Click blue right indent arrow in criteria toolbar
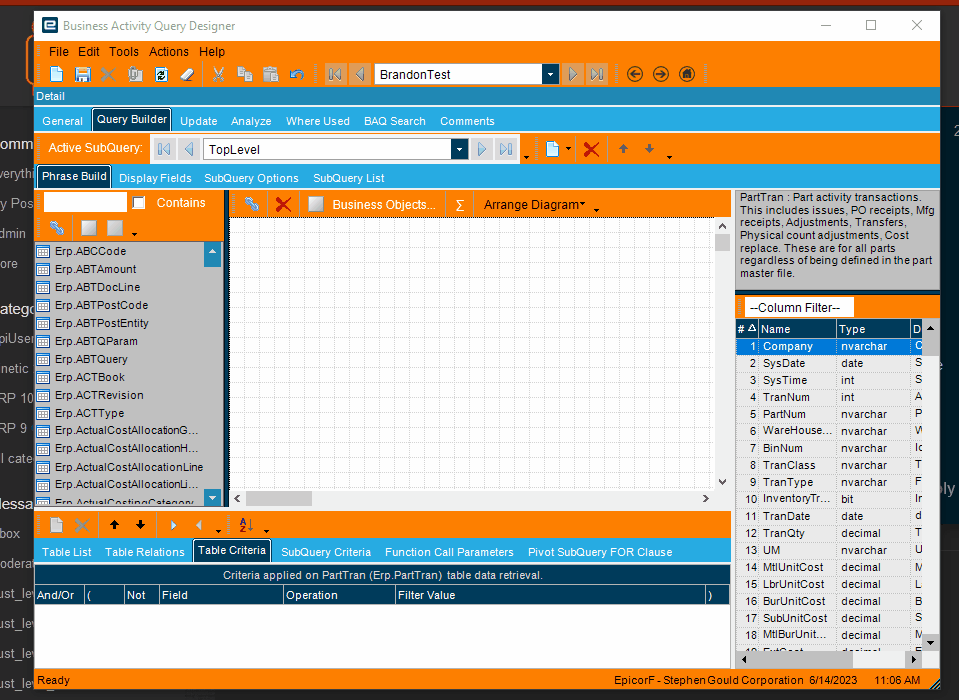The height and width of the screenshot is (700, 959). (x=173, y=525)
